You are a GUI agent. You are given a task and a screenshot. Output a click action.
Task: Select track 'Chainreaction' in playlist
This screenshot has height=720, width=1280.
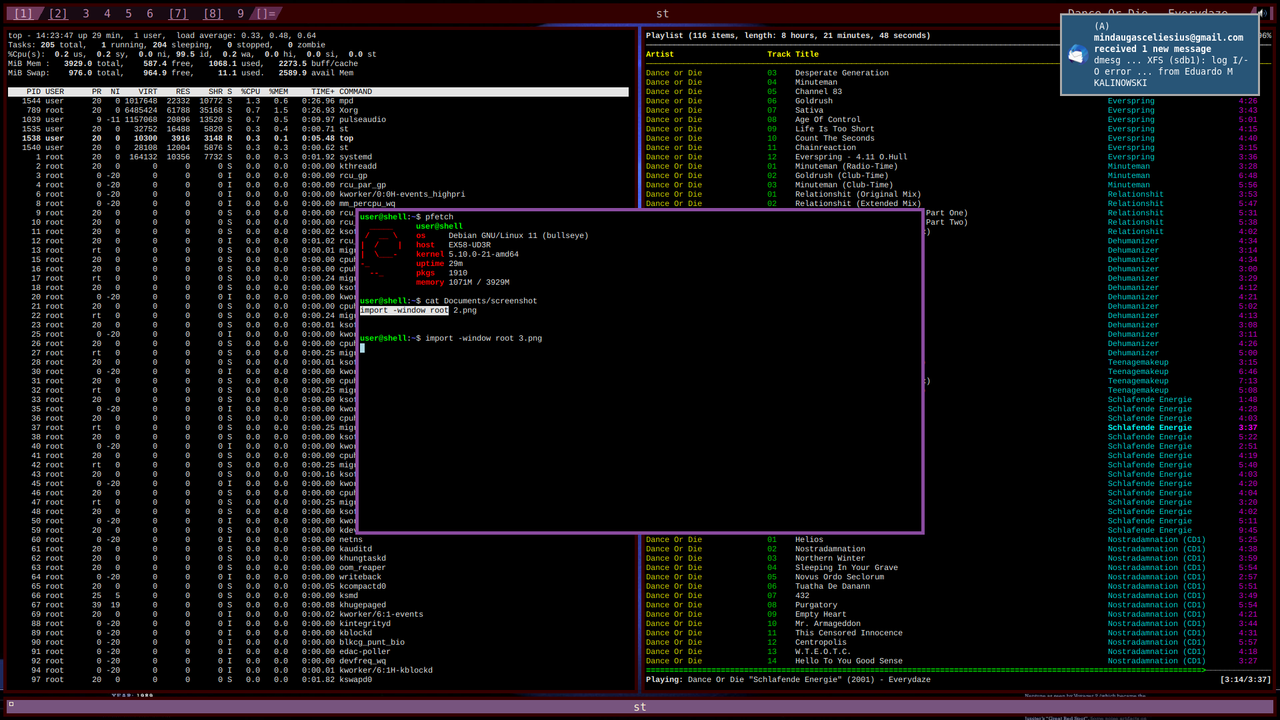point(950,148)
